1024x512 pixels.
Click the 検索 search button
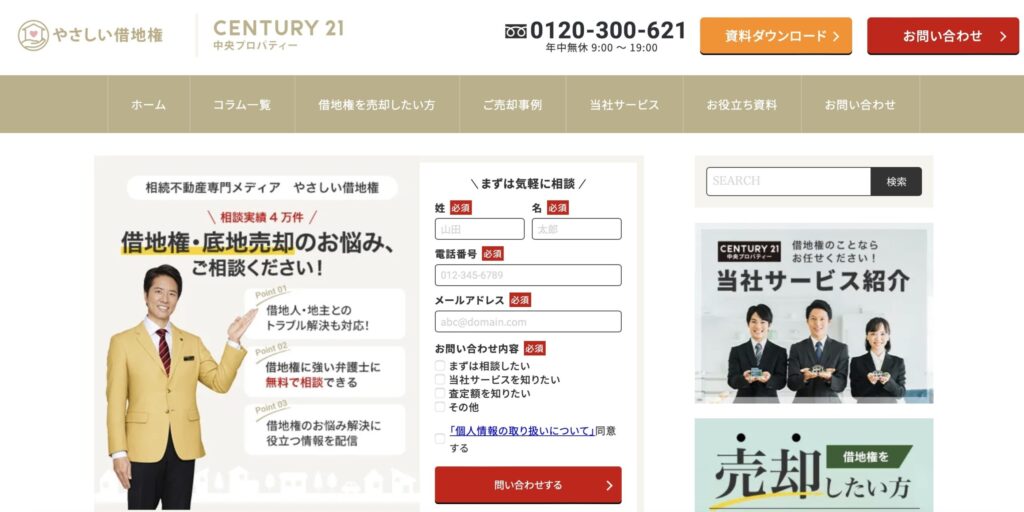tap(896, 182)
